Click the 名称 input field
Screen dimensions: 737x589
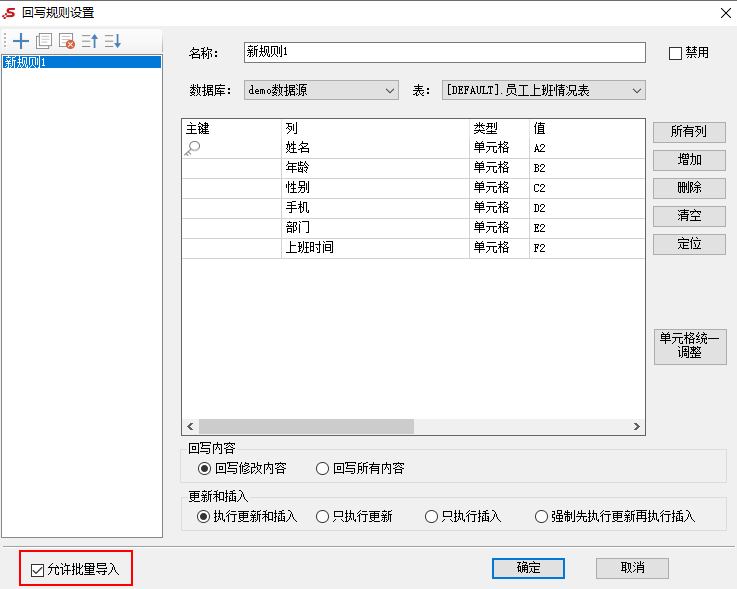point(445,52)
